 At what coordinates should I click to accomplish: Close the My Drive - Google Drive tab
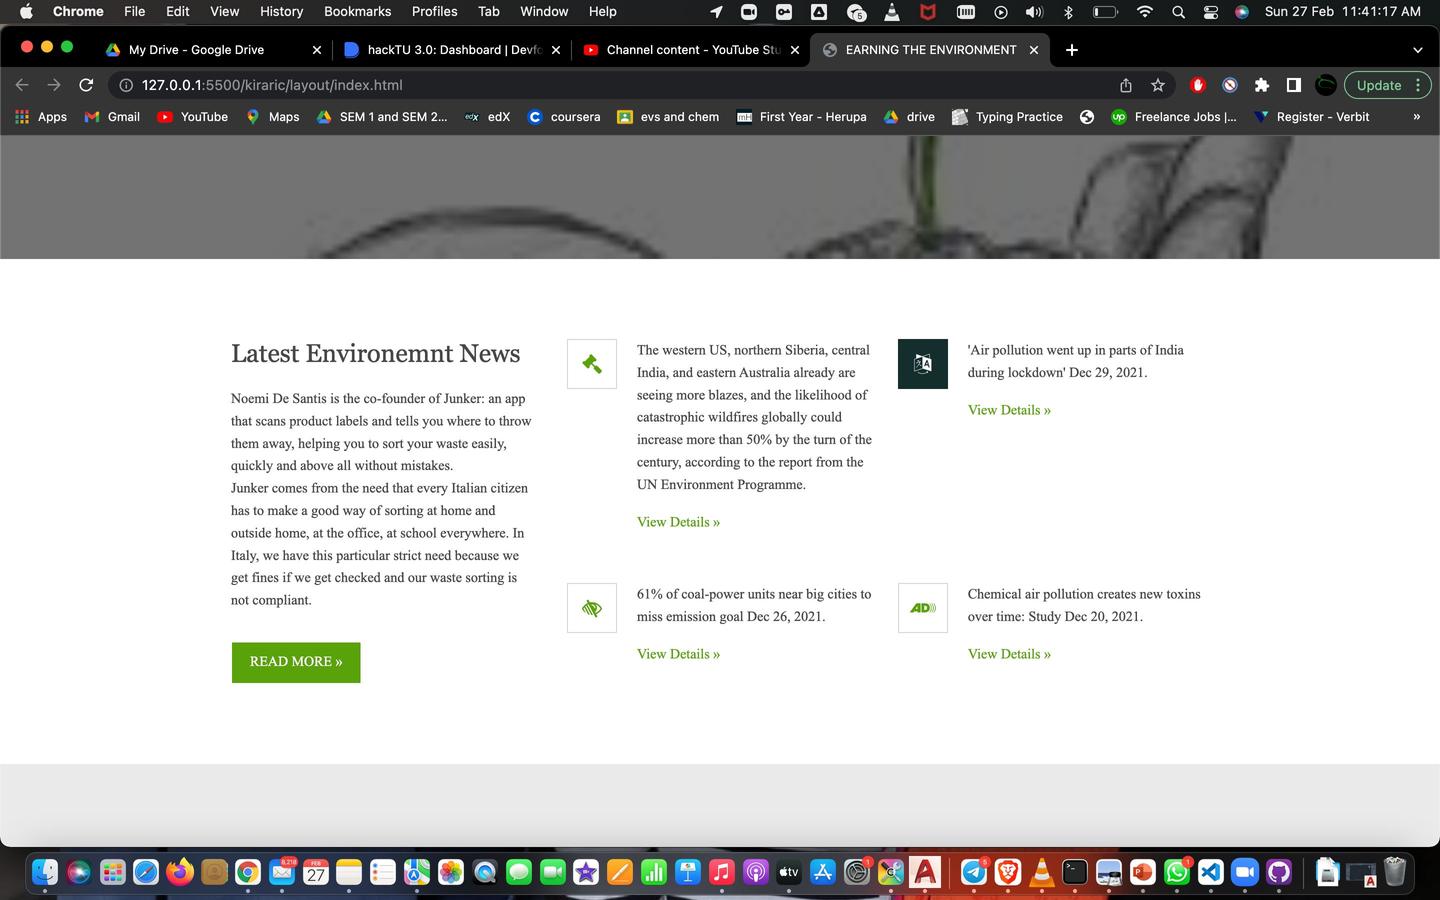tap(317, 50)
